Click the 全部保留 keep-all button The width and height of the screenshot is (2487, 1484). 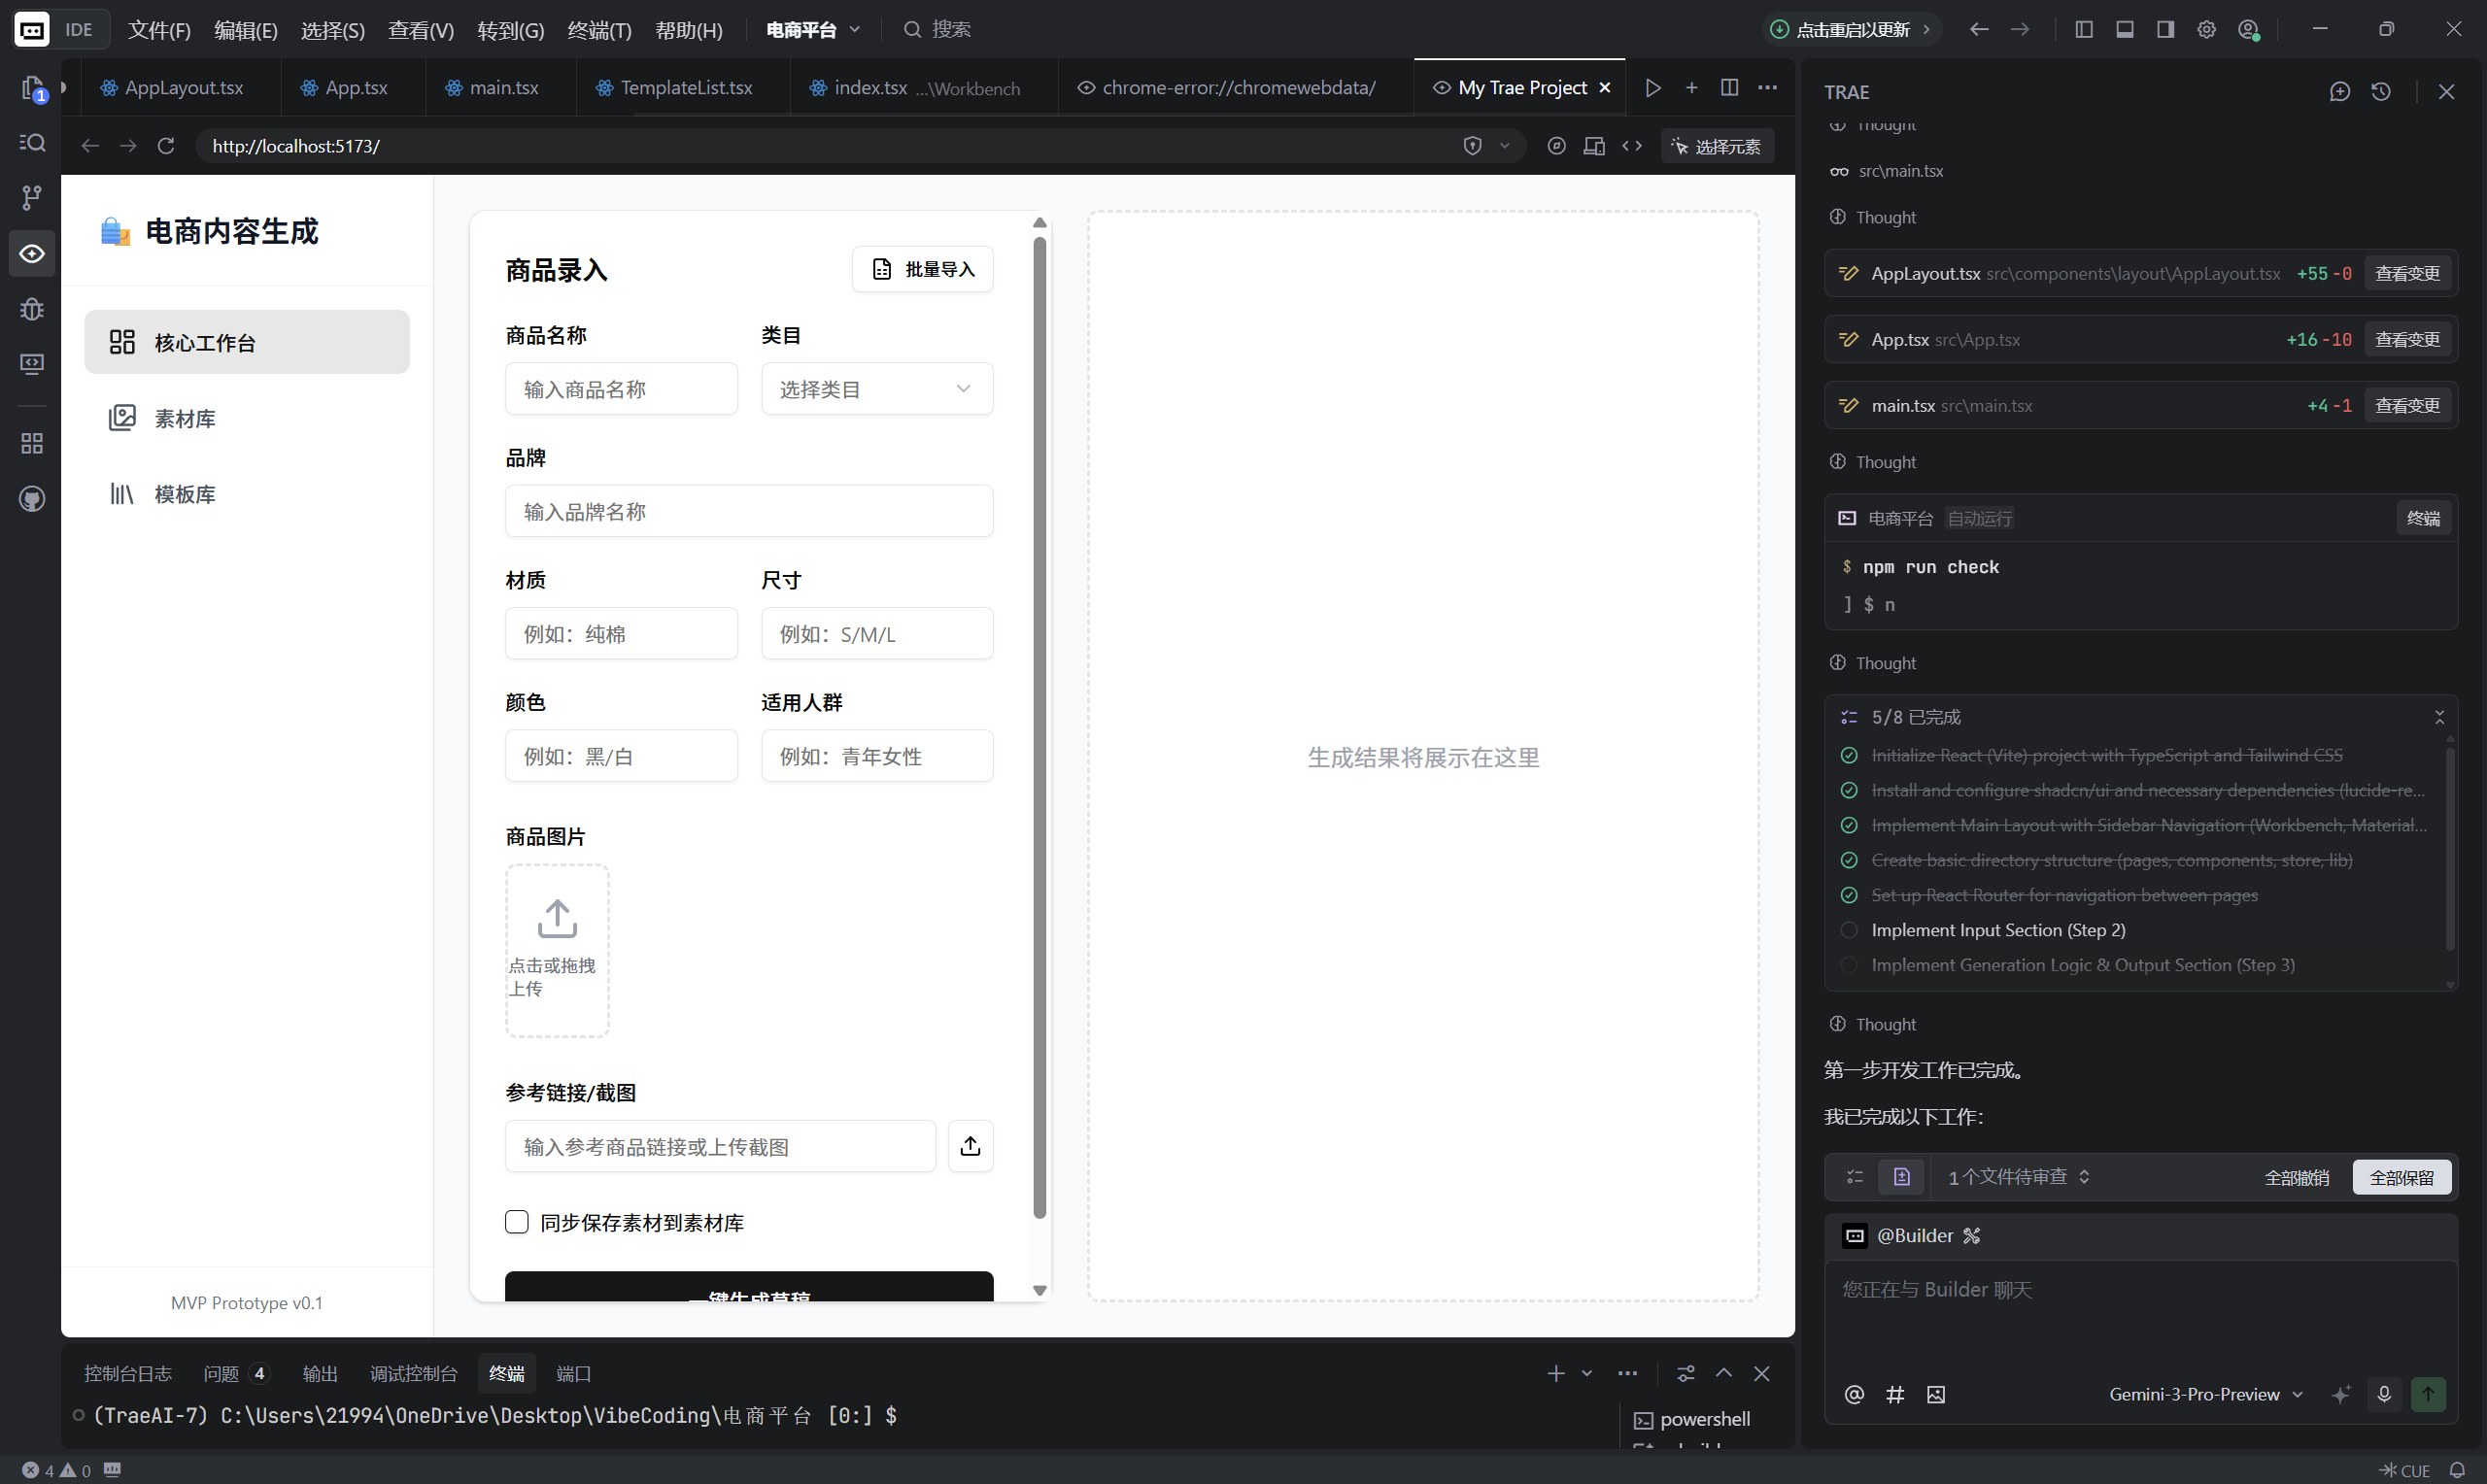[x=2403, y=1177]
